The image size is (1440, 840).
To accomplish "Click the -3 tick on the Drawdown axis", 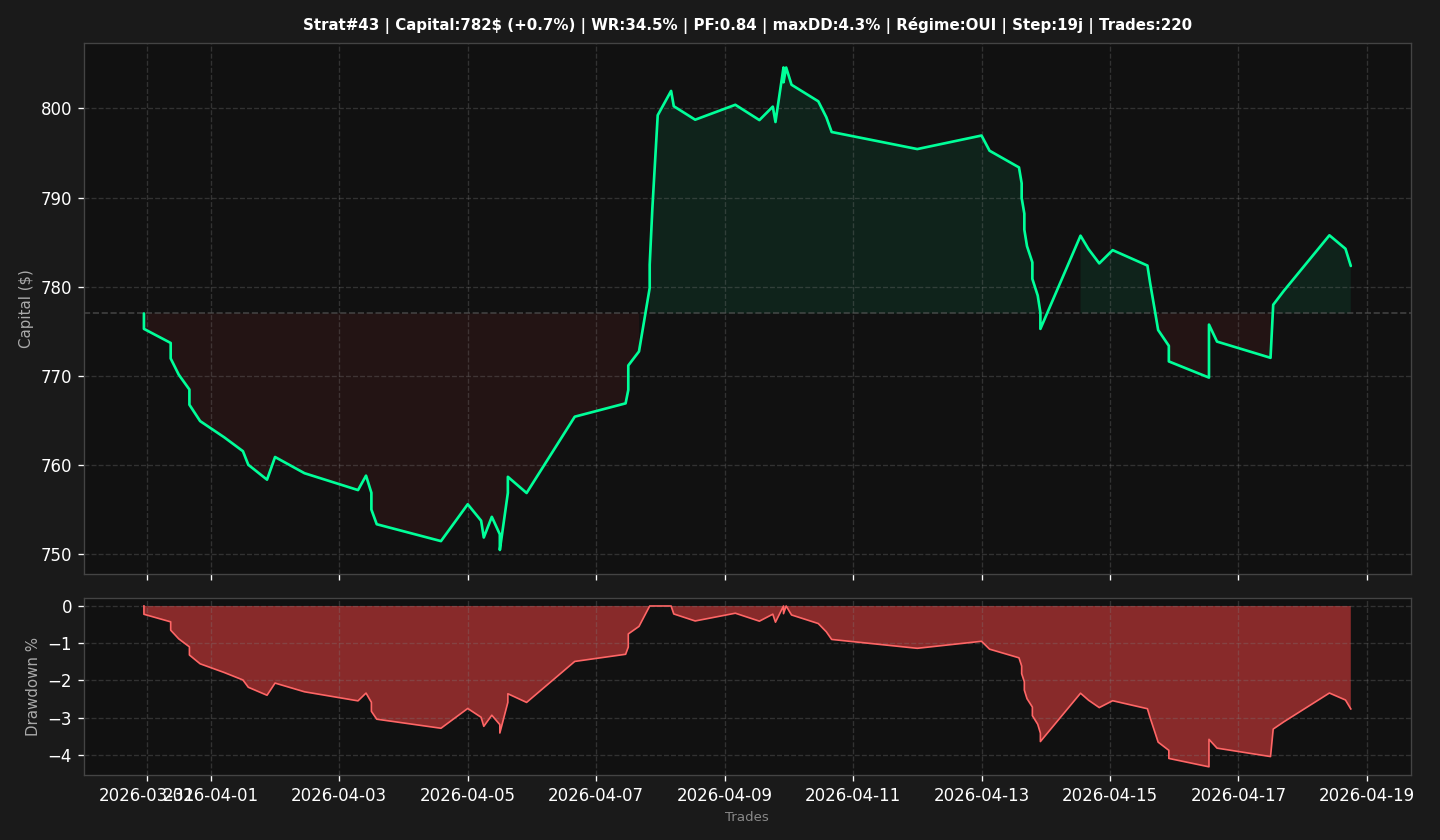I will click(62, 719).
